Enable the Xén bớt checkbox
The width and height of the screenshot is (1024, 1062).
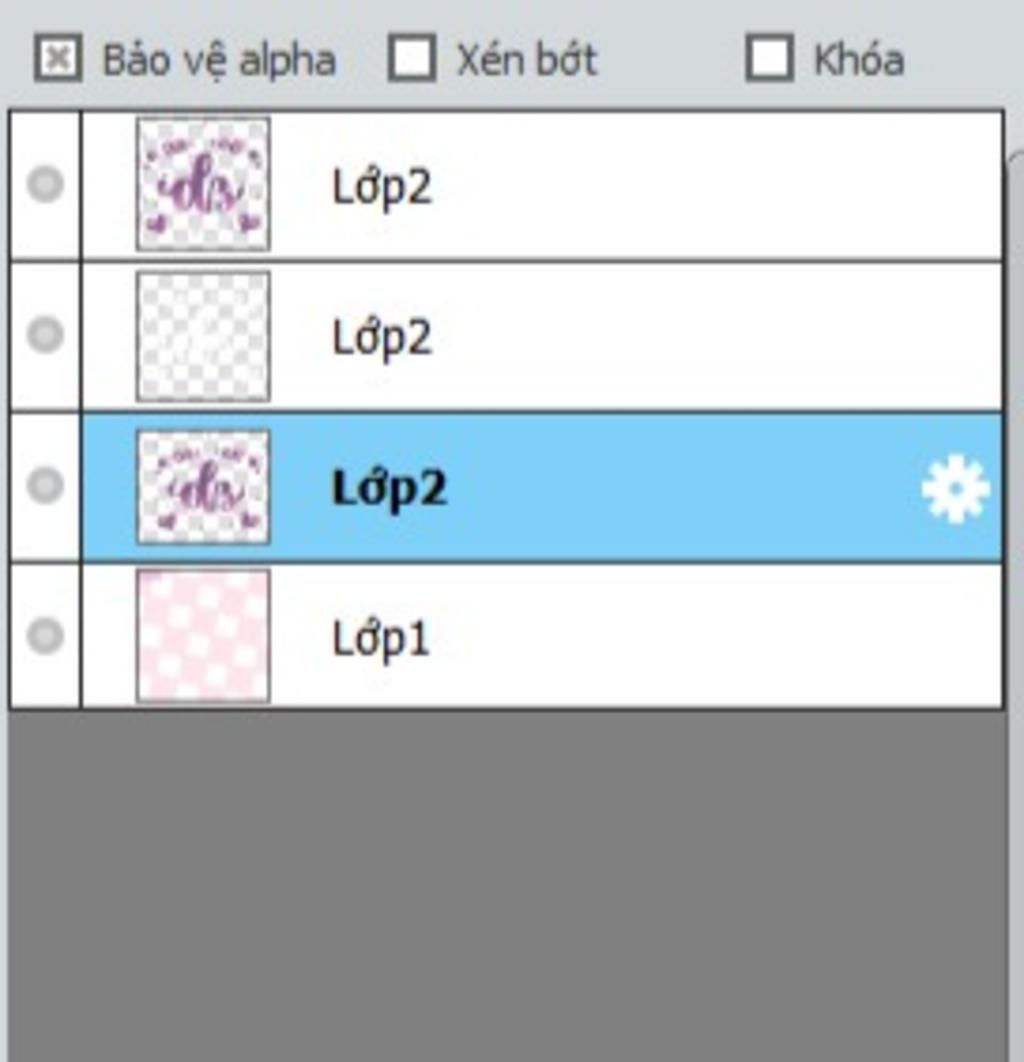[x=412, y=58]
